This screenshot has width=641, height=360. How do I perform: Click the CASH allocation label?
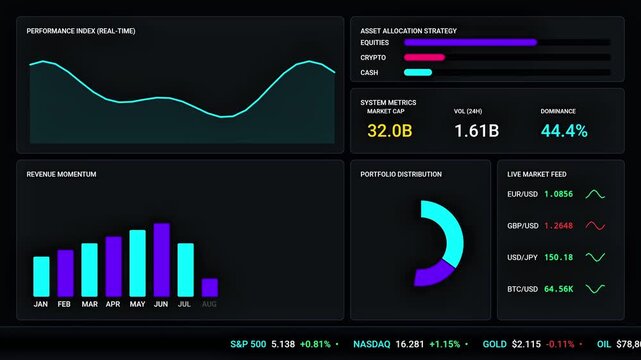369,73
